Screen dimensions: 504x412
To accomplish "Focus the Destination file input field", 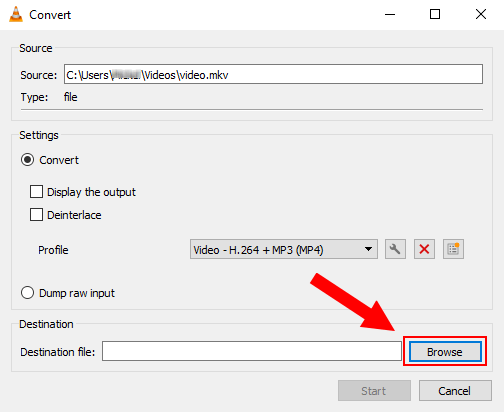I will click(252, 351).
